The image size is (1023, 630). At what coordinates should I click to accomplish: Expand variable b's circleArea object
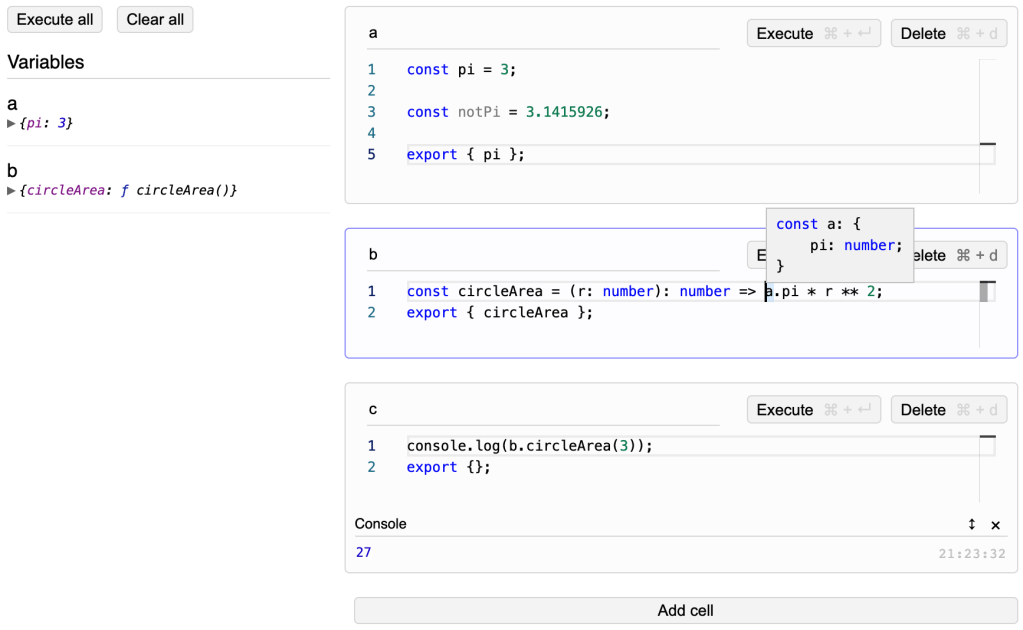[12, 190]
